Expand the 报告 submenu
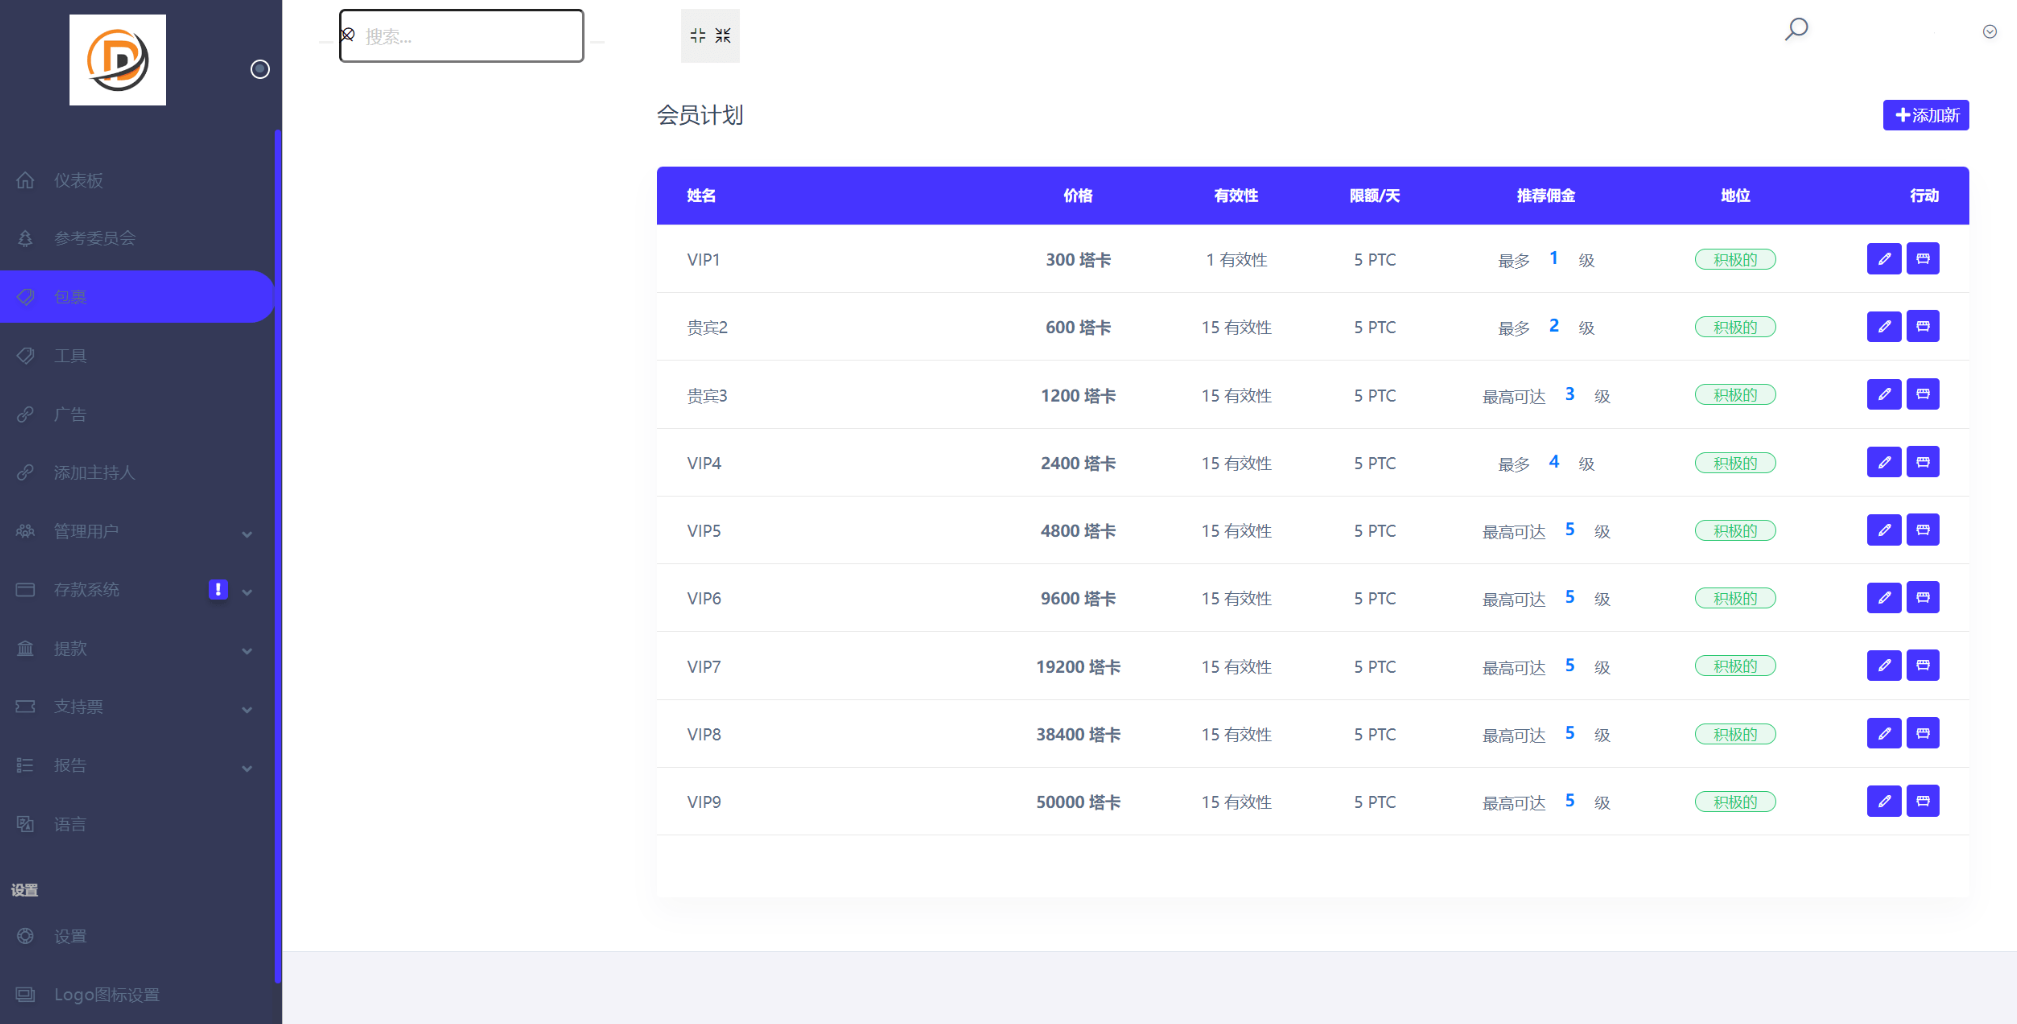Screen dimensions: 2017x1024 click(247, 768)
